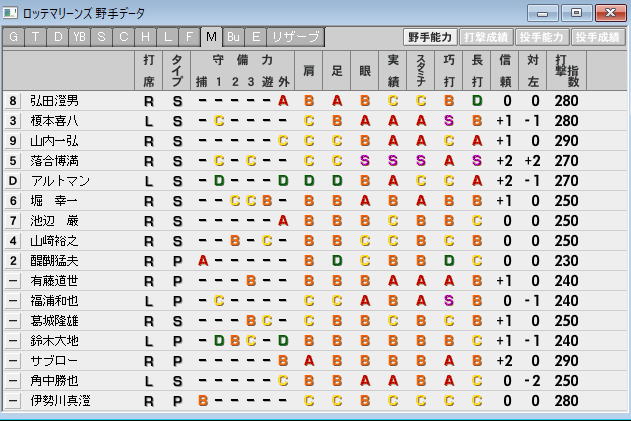Click the タイプ column header
This screenshot has width=631, height=421.
177,70
